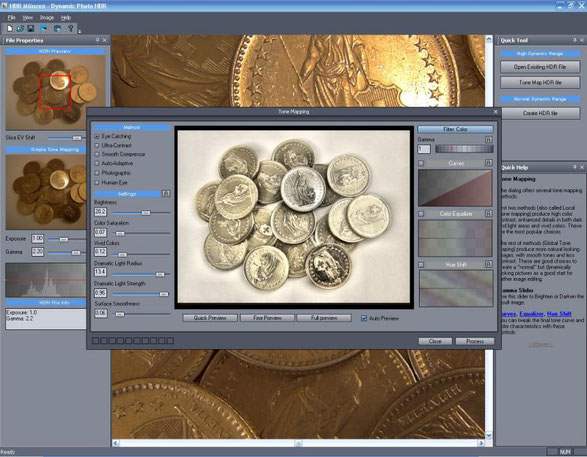Click the Help question mark toolbar icon
This screenshot has height=457, width=587.
[x=70, y=28]
